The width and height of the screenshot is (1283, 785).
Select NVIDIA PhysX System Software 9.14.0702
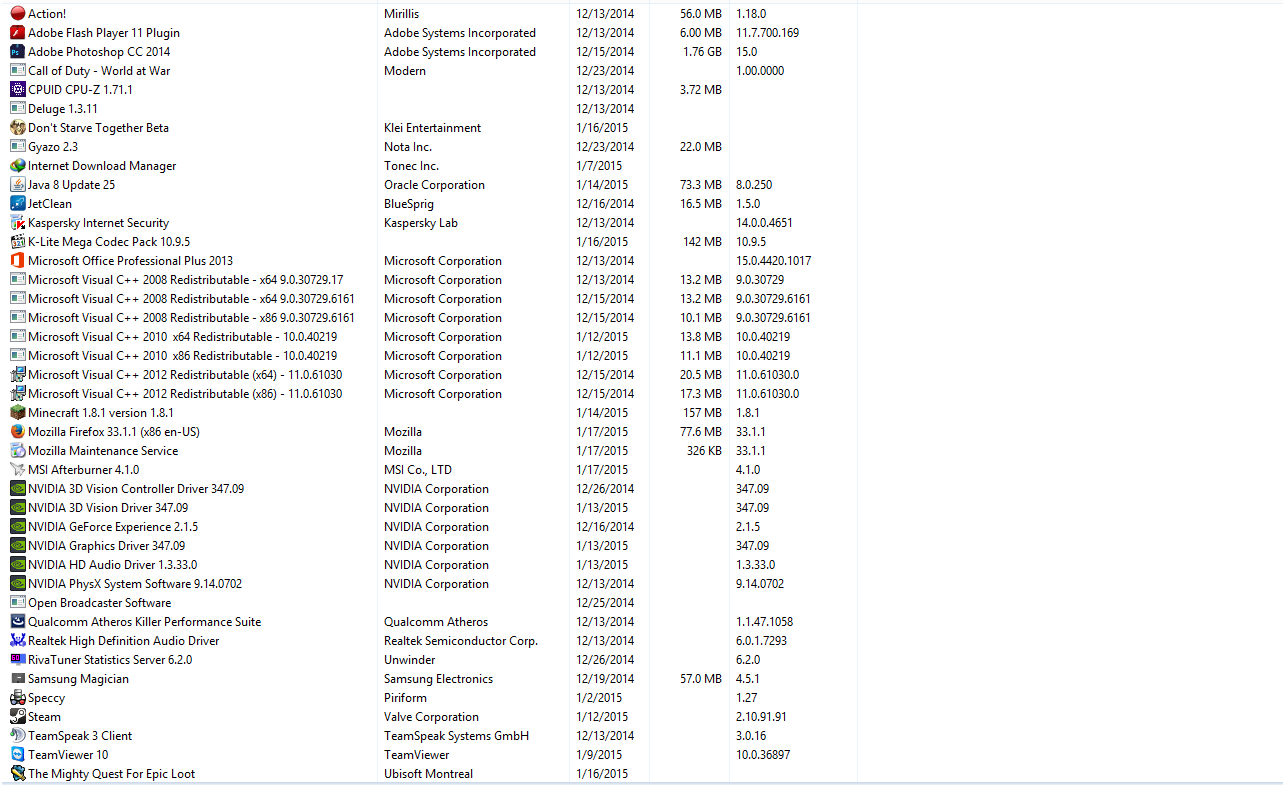(135, 584)
